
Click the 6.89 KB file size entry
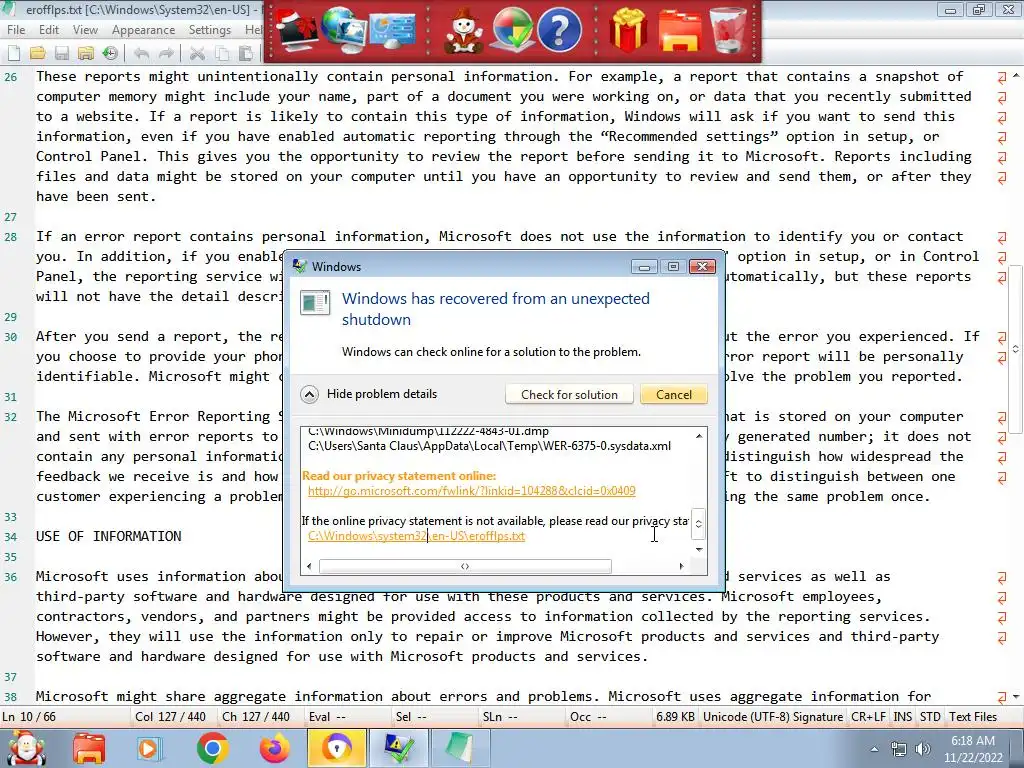[675, 716]
